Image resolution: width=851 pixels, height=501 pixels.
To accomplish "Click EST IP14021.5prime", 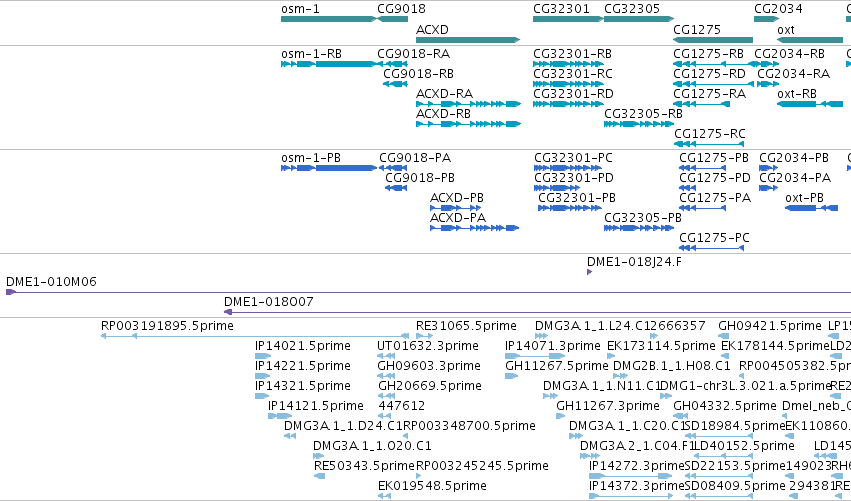I will click(263, 356).
